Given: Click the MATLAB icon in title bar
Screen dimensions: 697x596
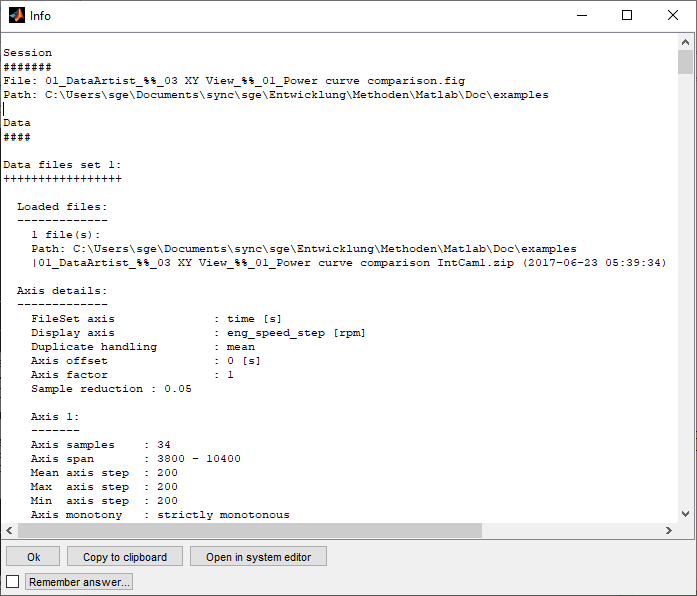Looking at the screenshot, I should 17,16.
